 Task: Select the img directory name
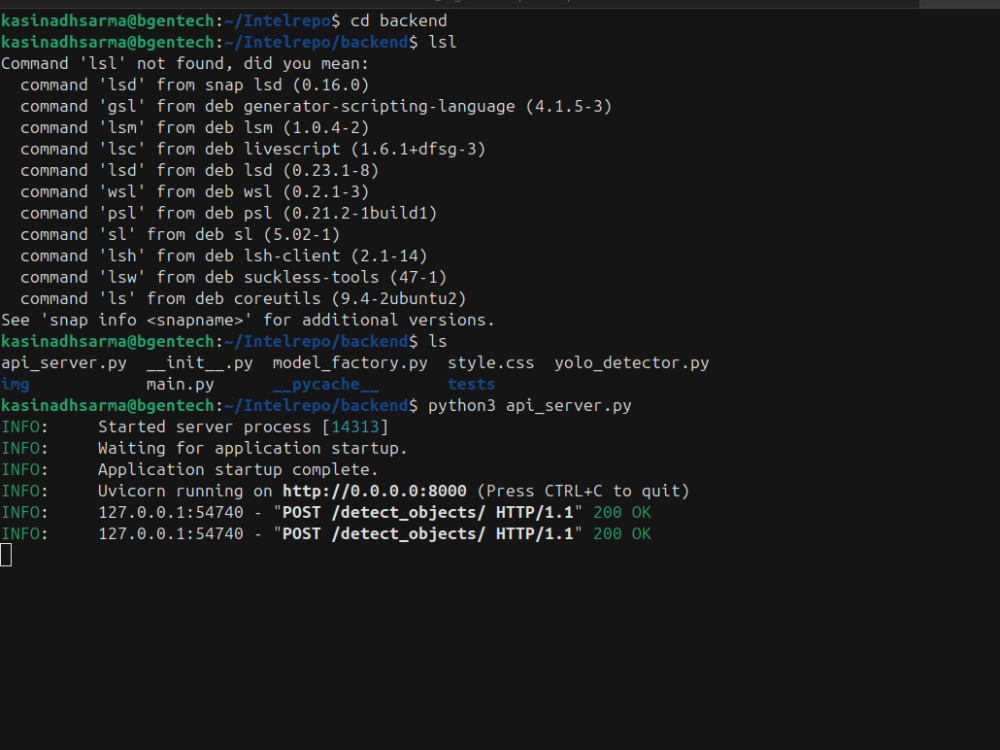point(15,385)
